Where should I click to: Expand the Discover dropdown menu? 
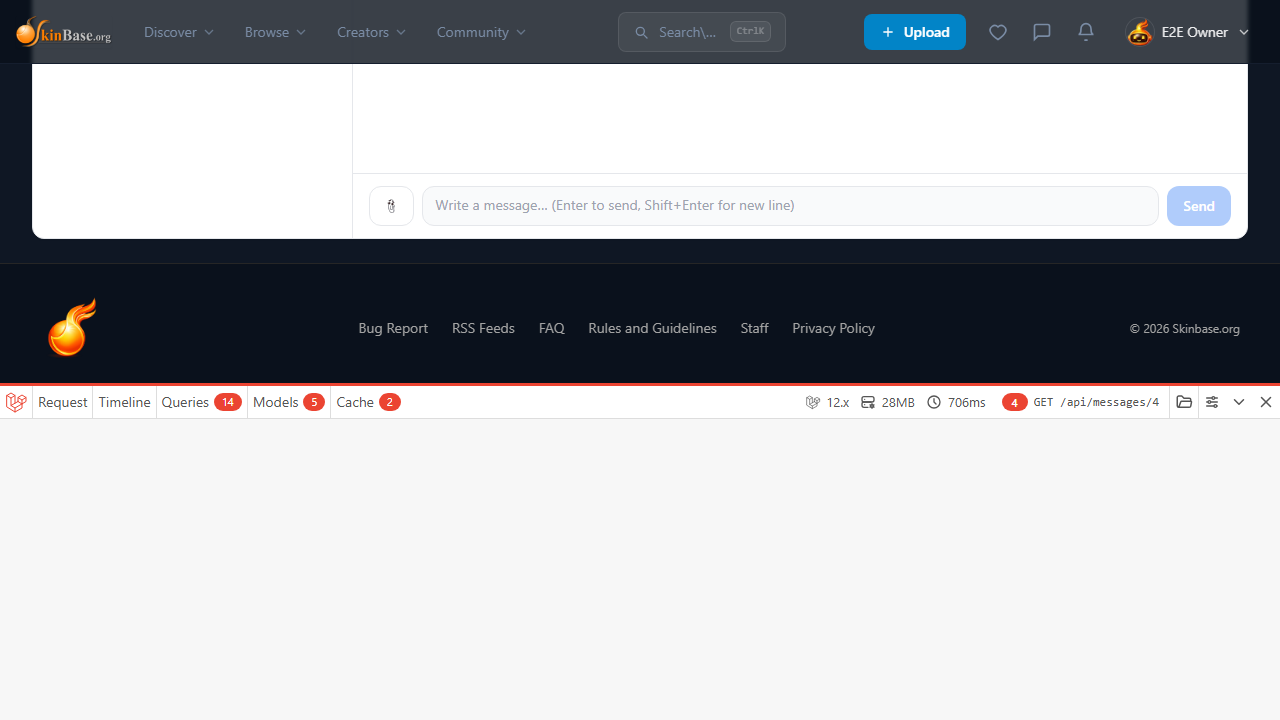(x=179, y=32)
